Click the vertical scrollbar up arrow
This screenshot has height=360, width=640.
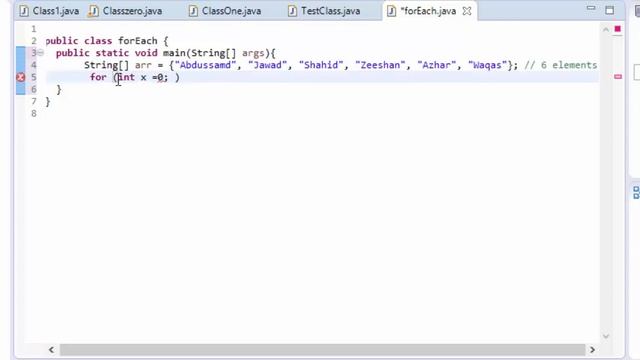click(606, 29)
